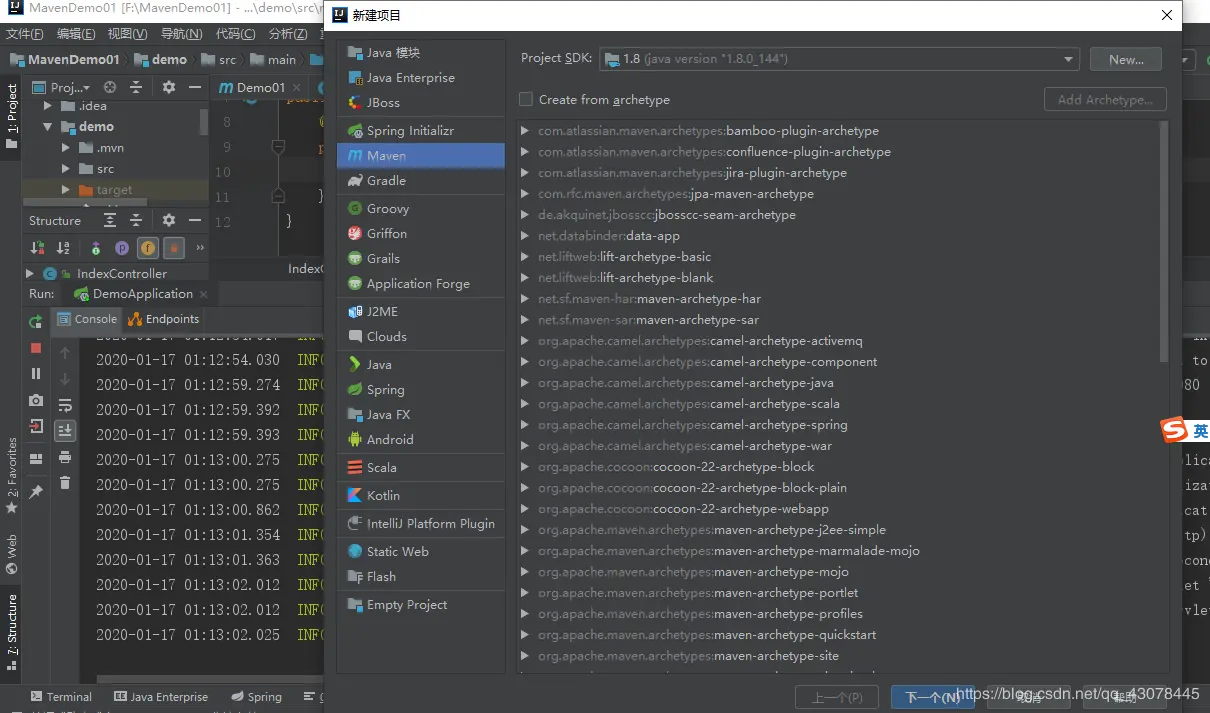Open Favorites side tool window
The height and width of the screenshot is (713, 1210).
(x=12, y=474)
